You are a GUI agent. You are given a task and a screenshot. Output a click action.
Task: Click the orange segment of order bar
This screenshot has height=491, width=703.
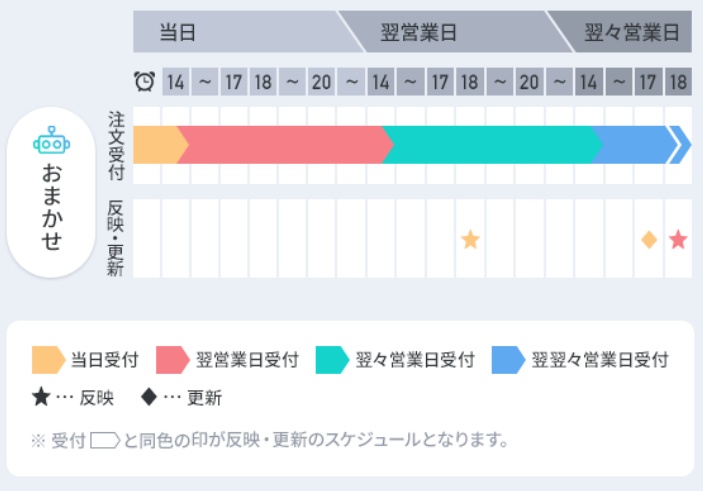[161, 145]
